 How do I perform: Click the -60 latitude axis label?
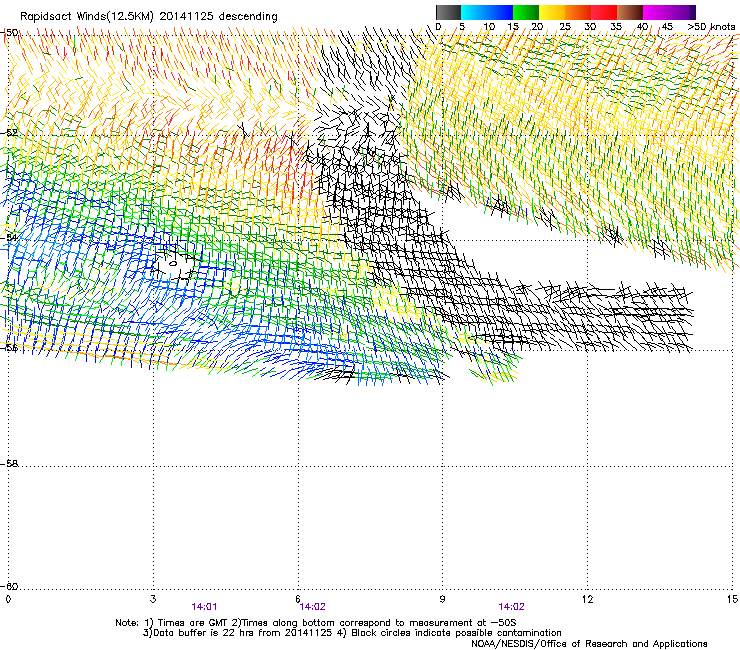[10, 586]
